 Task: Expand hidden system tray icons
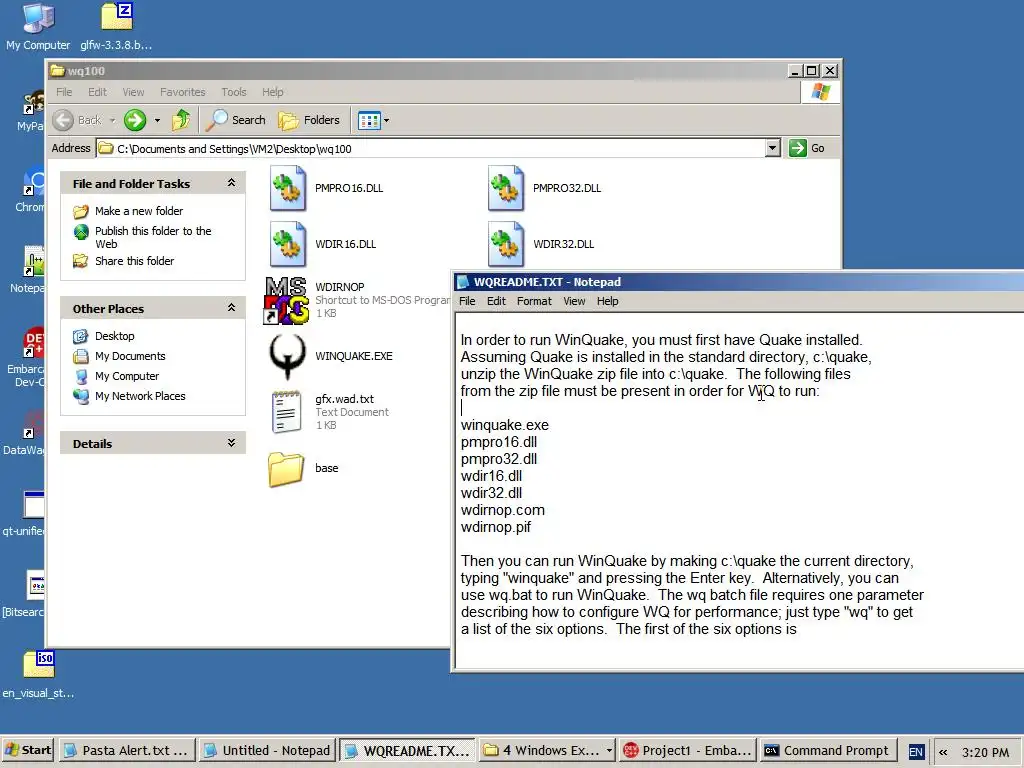[943, 752]
